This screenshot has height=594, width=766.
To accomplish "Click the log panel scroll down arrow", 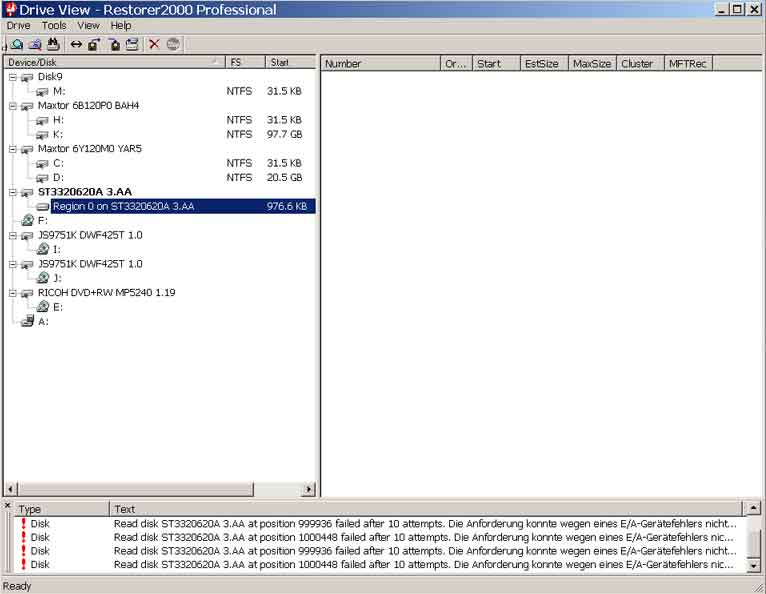I will [x=754, y=566].
